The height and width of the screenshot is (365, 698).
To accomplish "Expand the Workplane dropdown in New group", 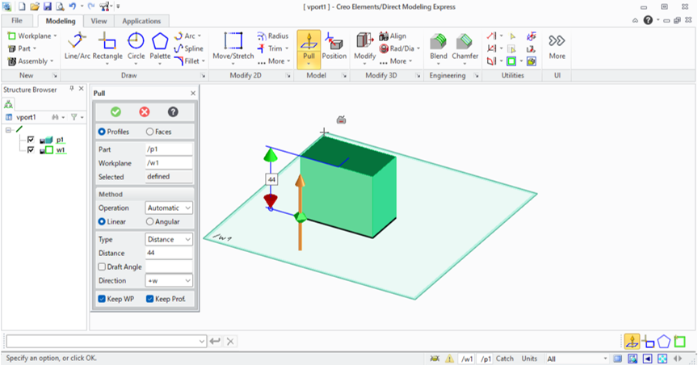I will pyautogui.click(x=55, y=36).
